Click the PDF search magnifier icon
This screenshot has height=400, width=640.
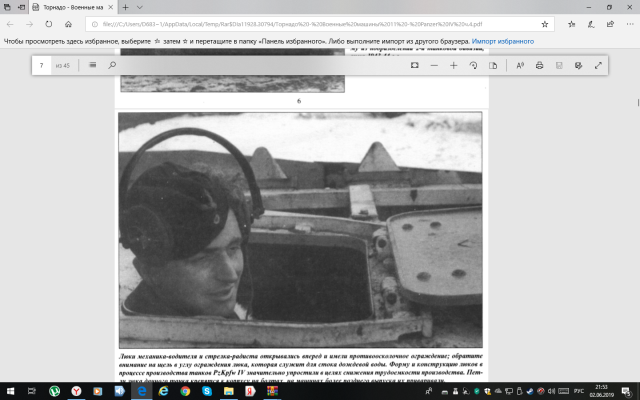112,65
